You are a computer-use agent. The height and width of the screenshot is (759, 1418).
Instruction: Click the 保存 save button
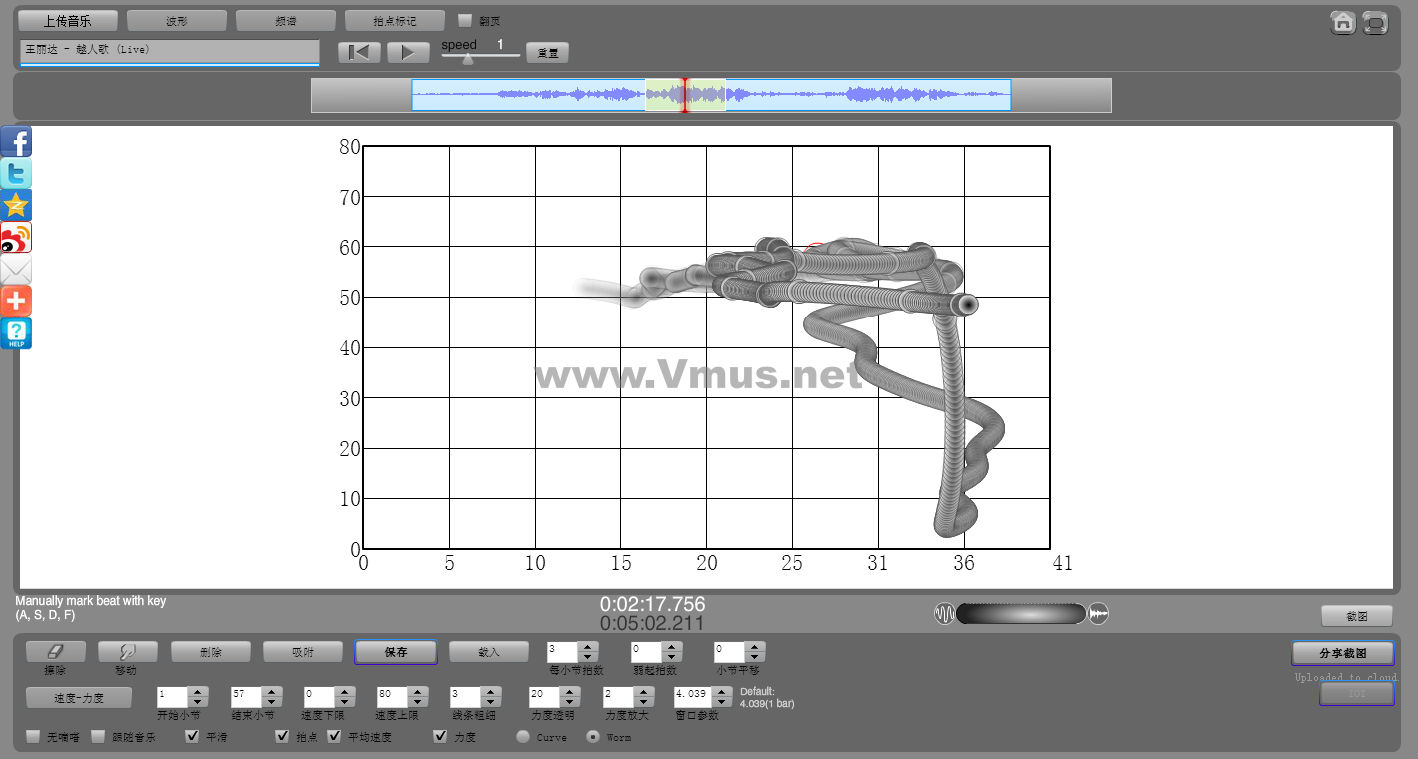coord(395,652)
